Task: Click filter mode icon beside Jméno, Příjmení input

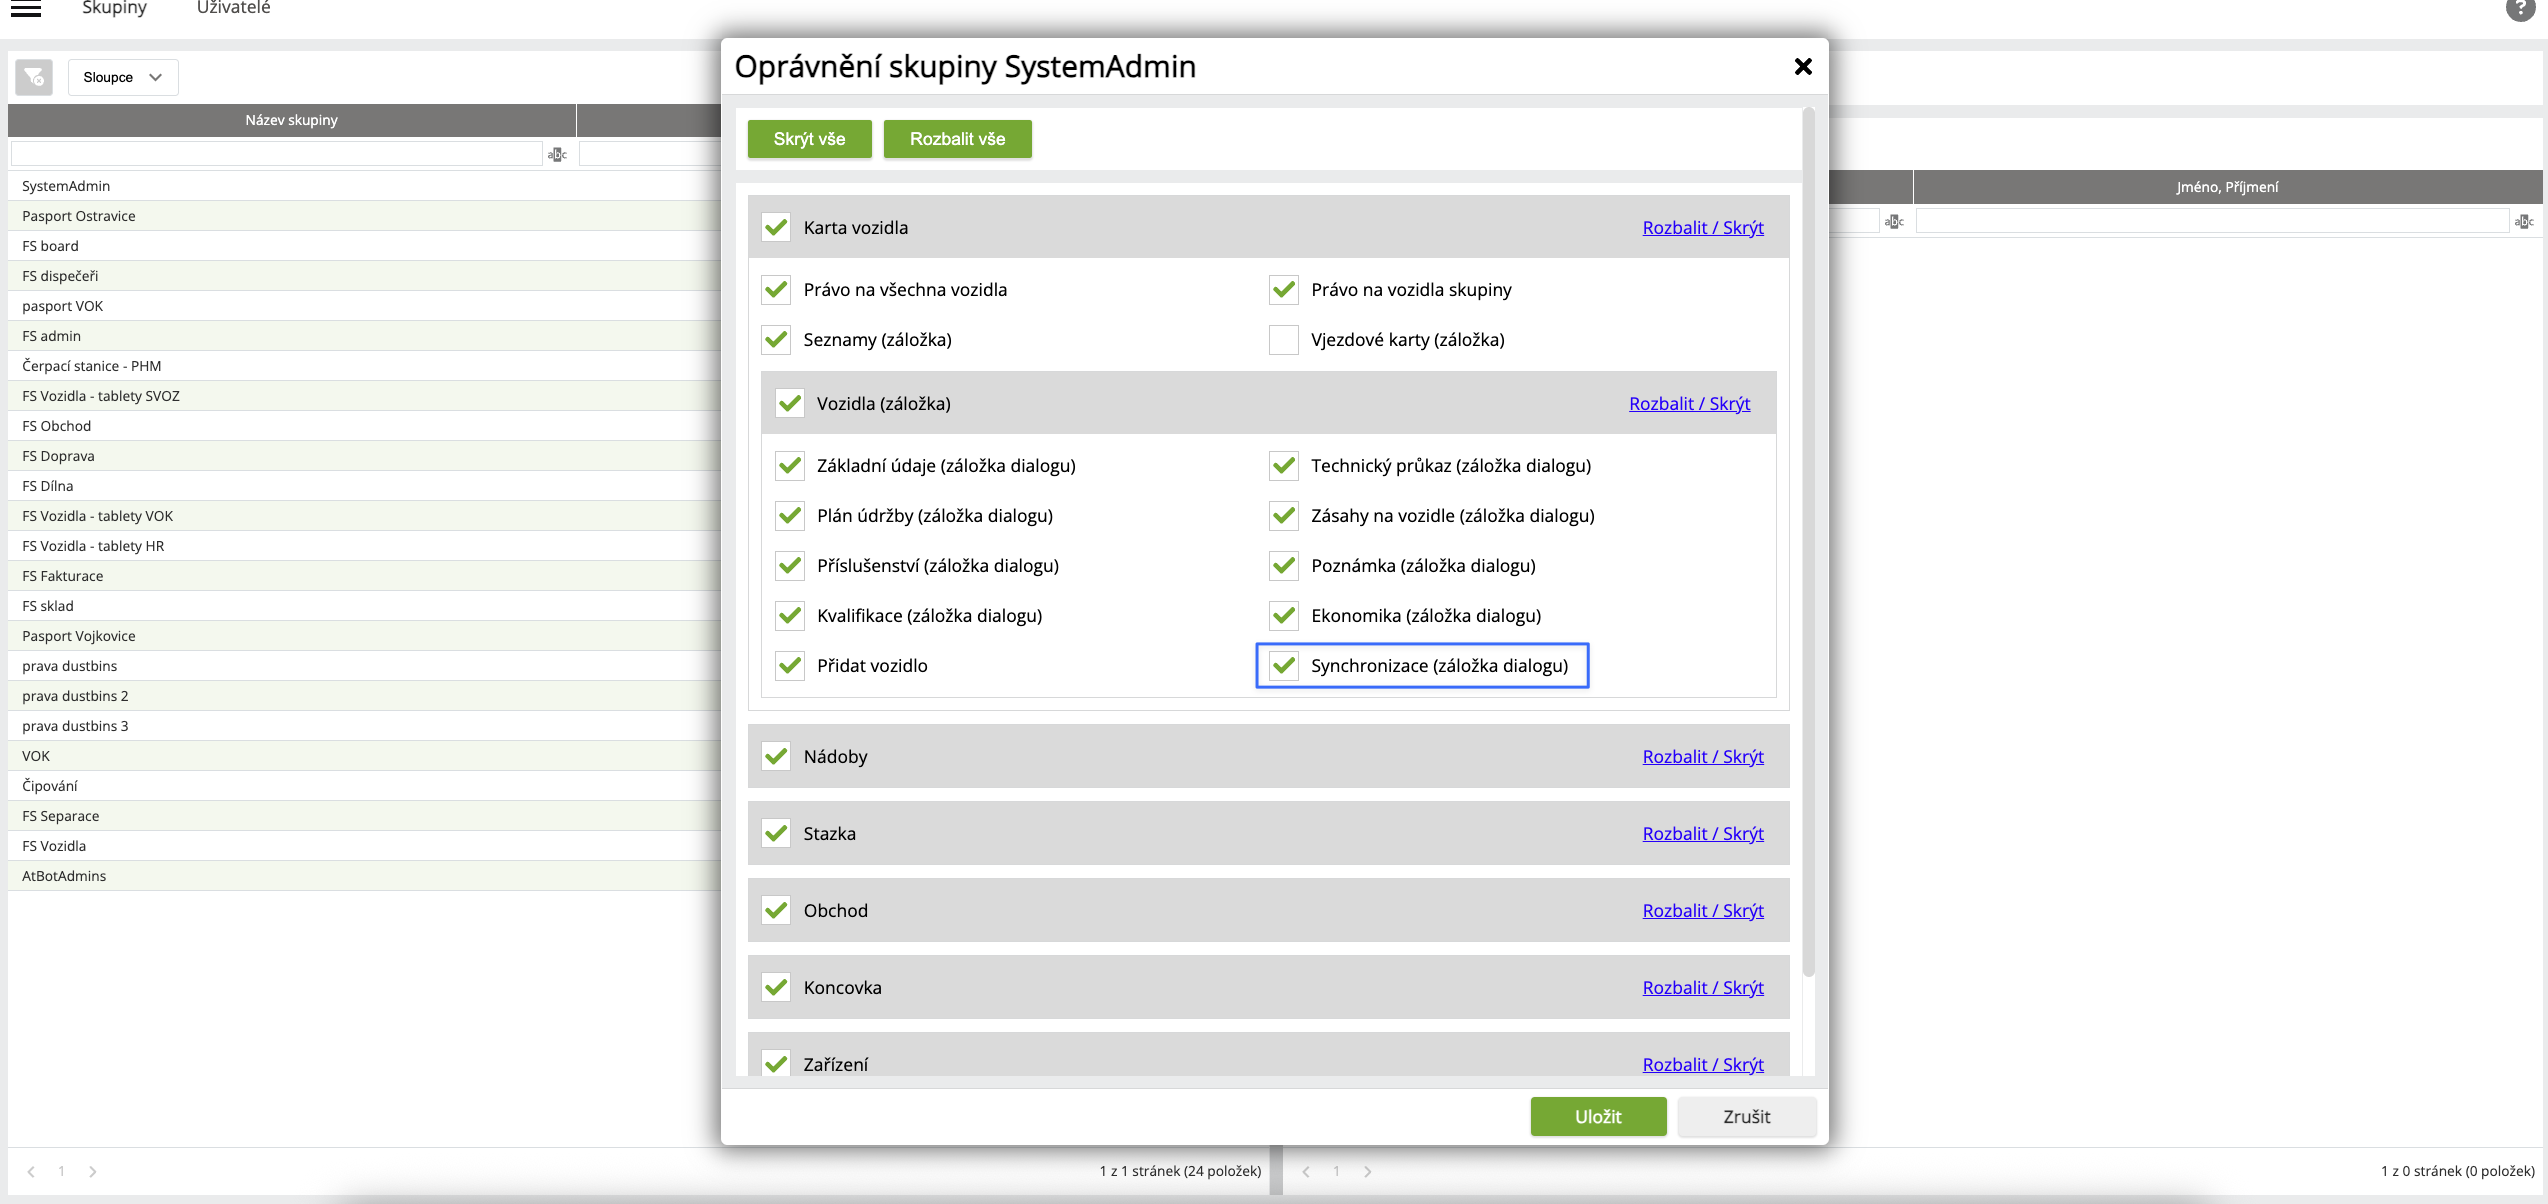Action: click(2524, 221)
